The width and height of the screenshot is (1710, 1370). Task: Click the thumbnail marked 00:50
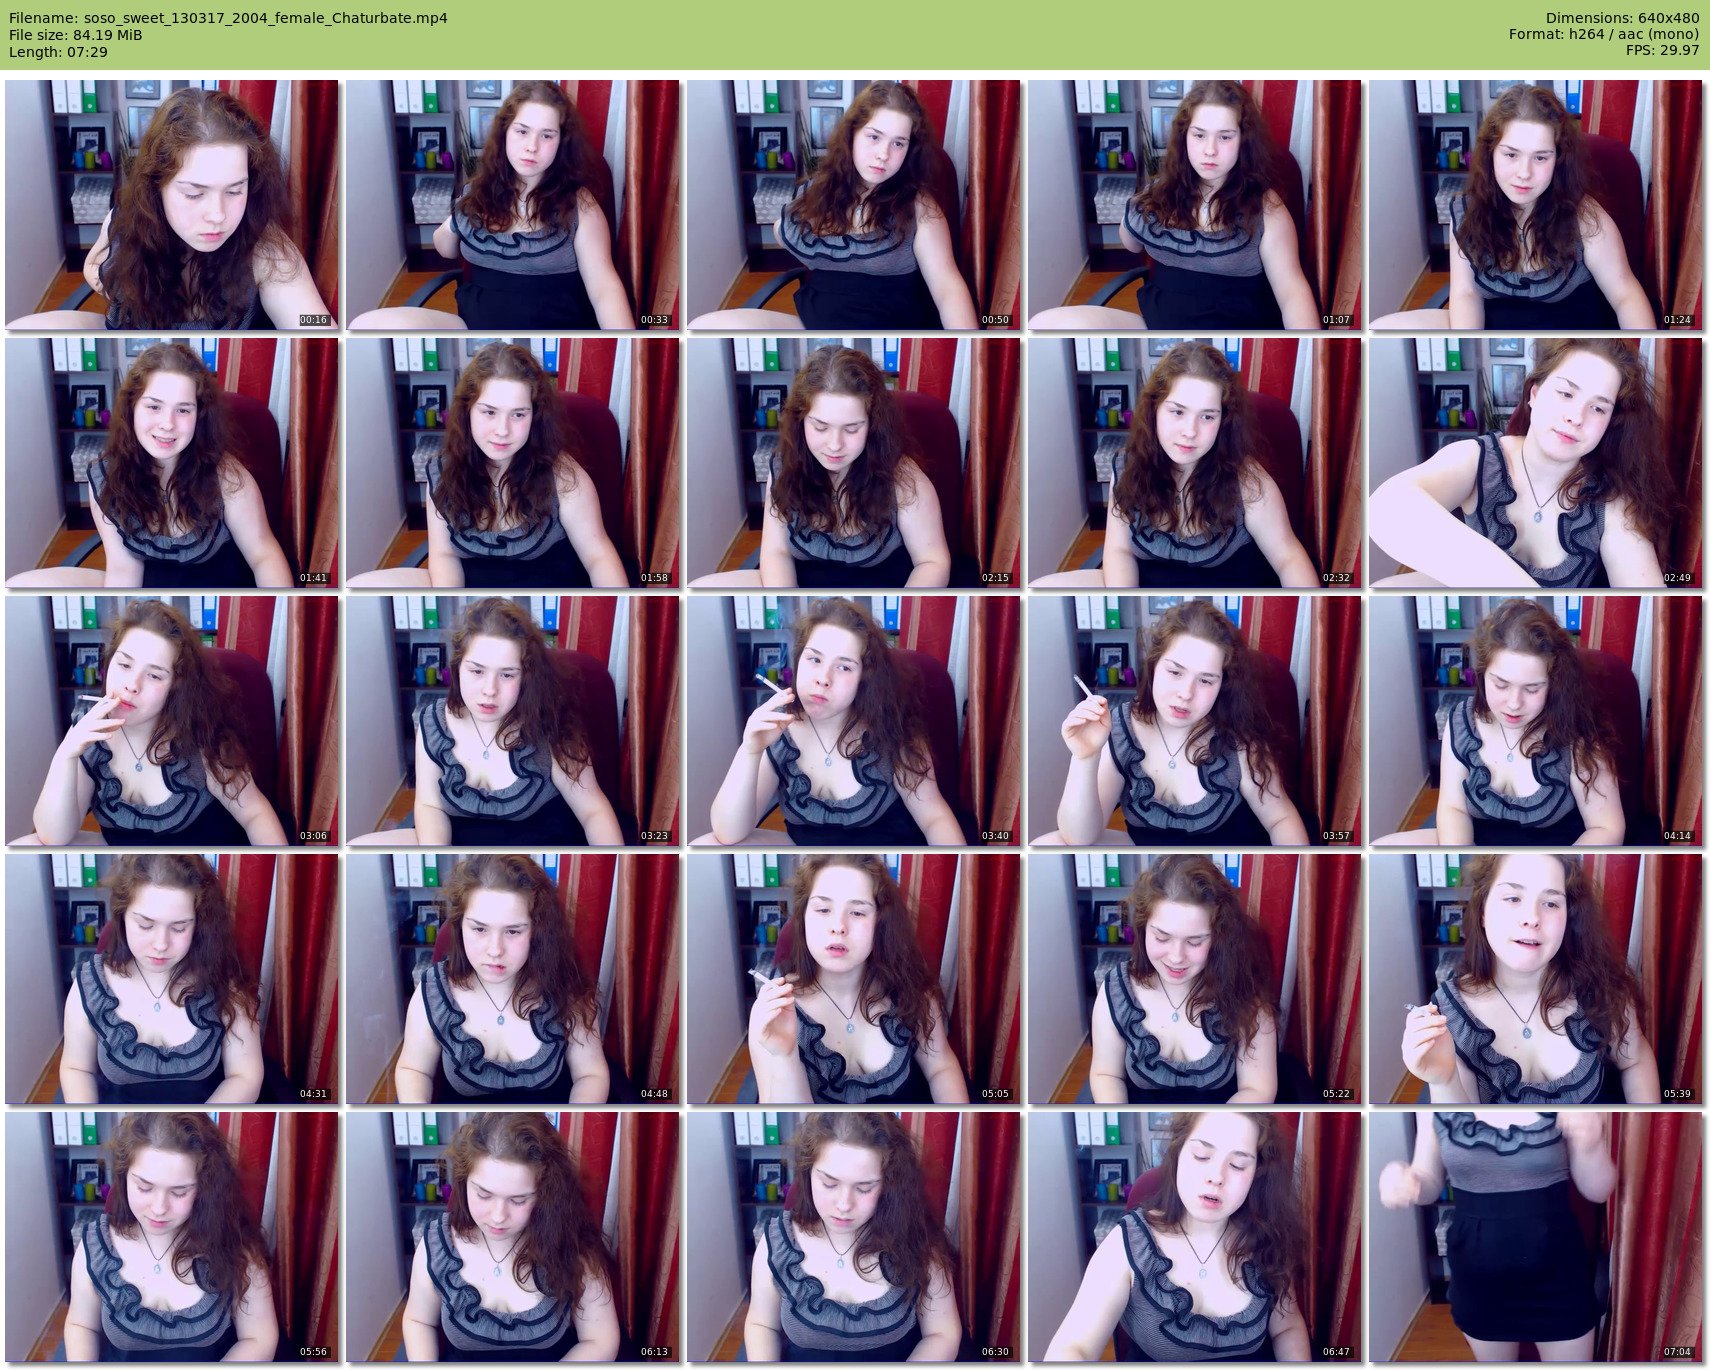(853, 205)
